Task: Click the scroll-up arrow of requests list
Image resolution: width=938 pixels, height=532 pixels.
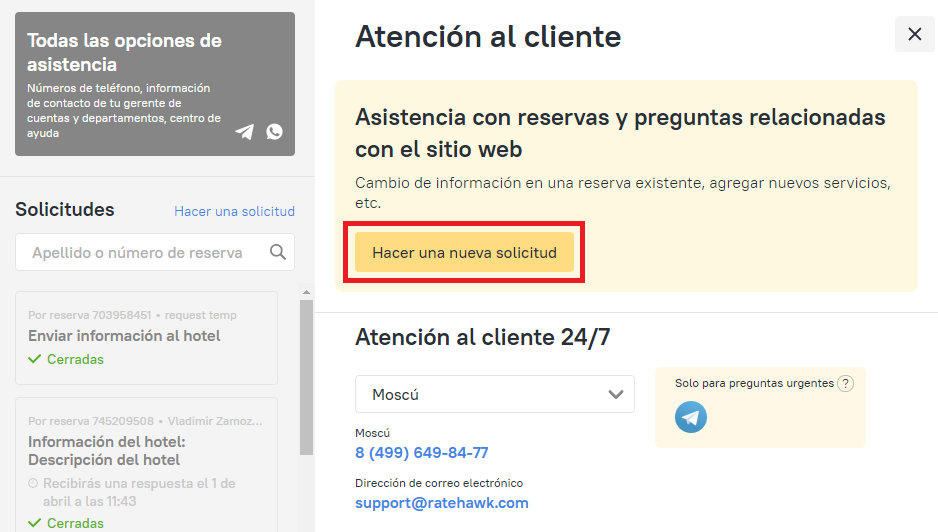Action: pyautogui.click(x=306, y=292)
